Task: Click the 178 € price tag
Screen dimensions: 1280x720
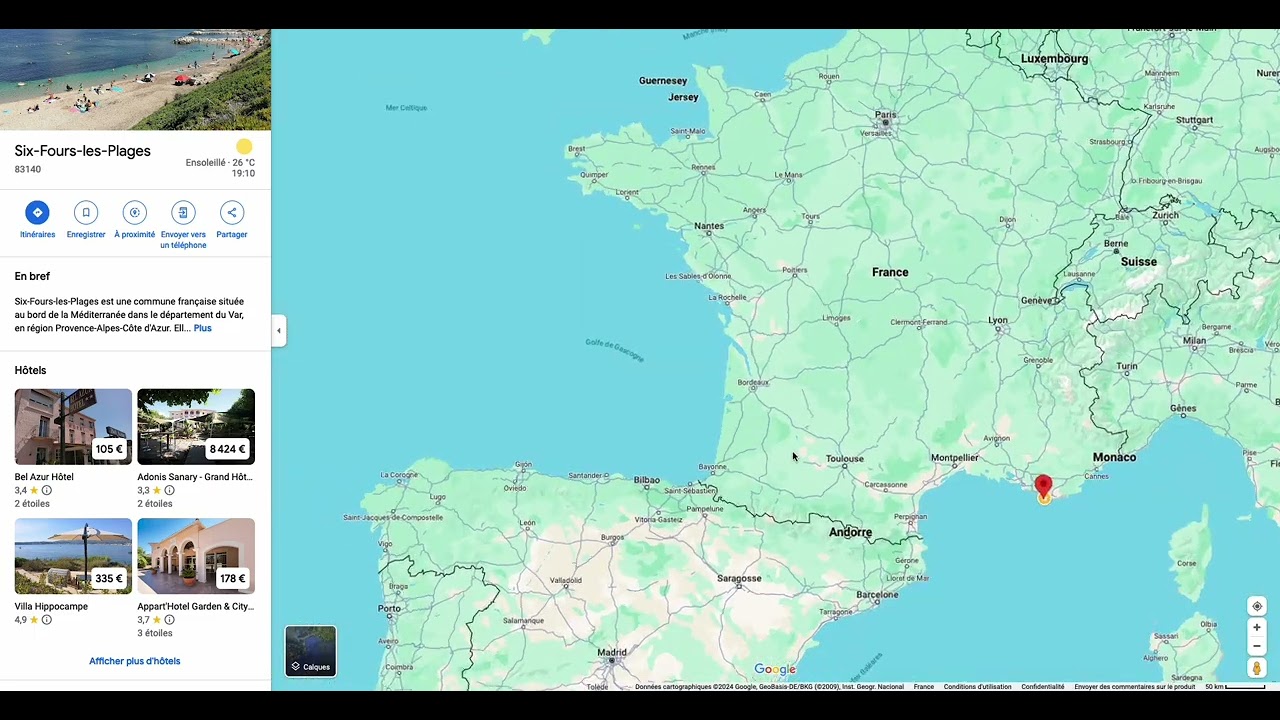Action: click(232, 578)
